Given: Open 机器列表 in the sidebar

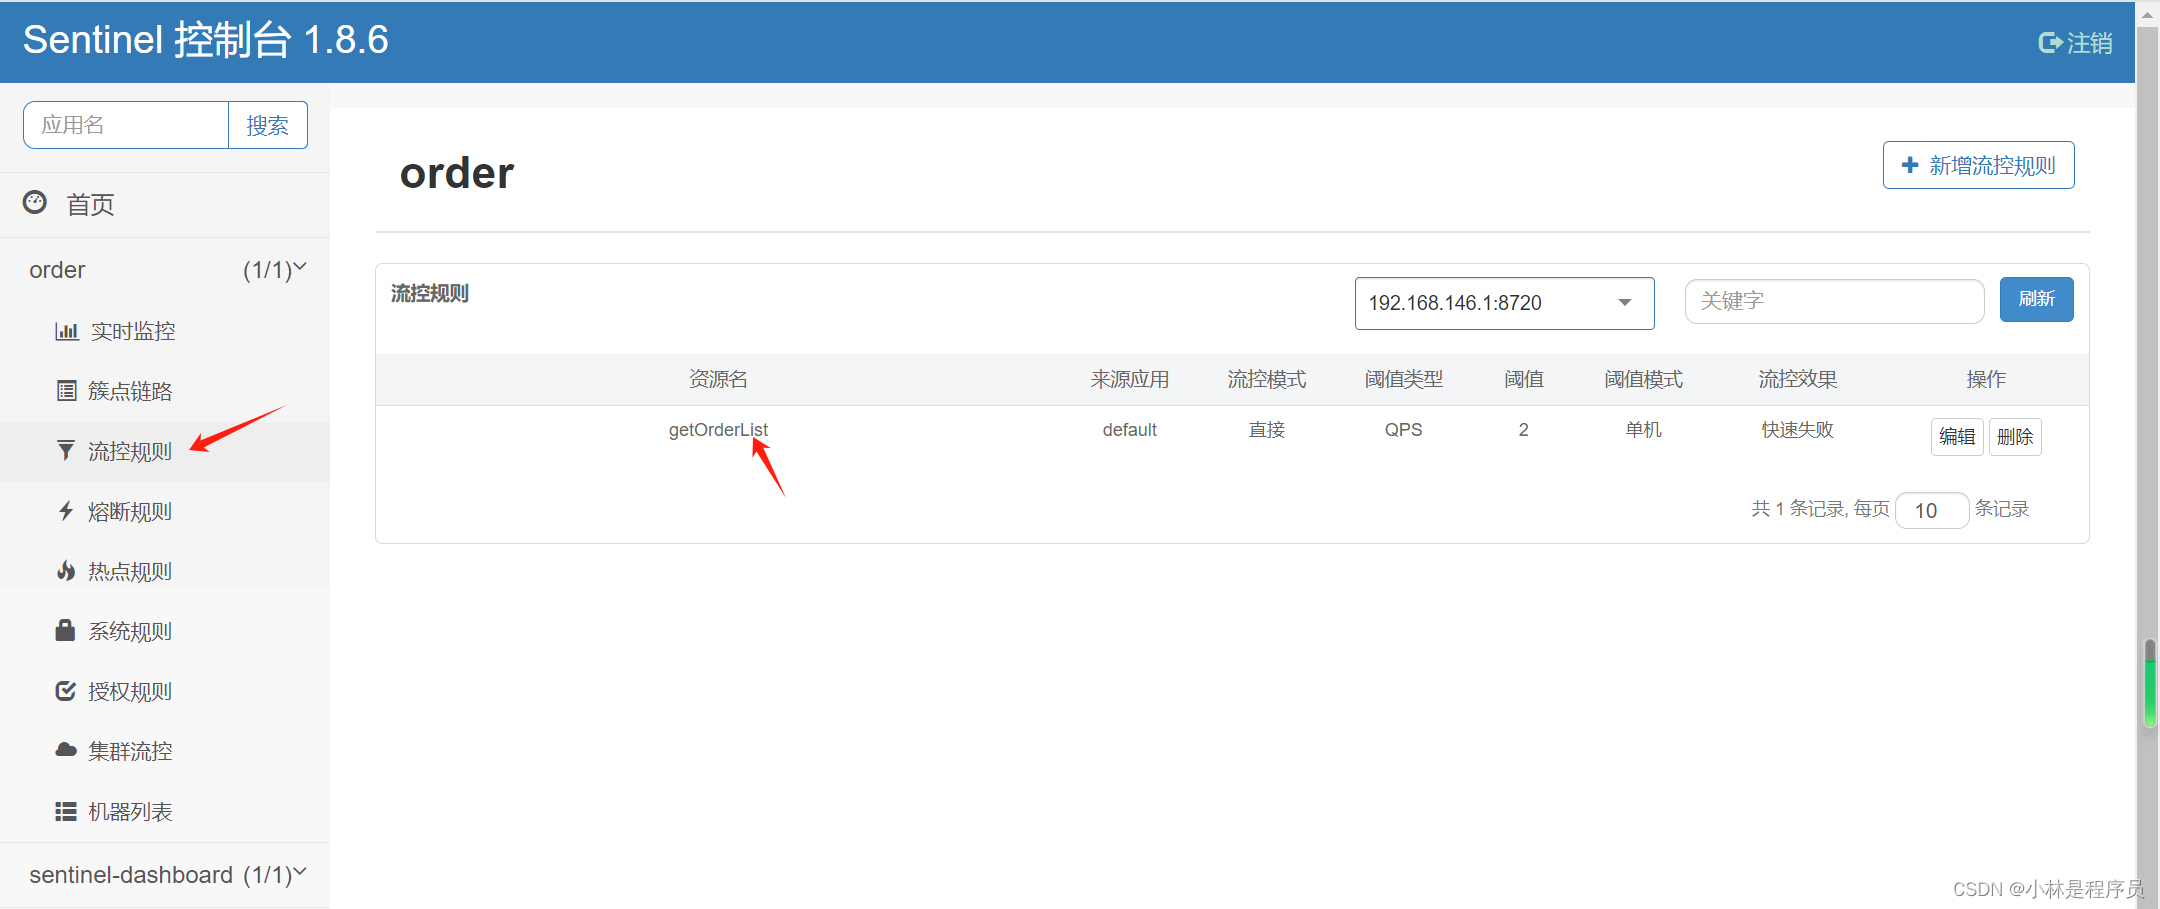Looking at the screenshot, I should (165, 811).
